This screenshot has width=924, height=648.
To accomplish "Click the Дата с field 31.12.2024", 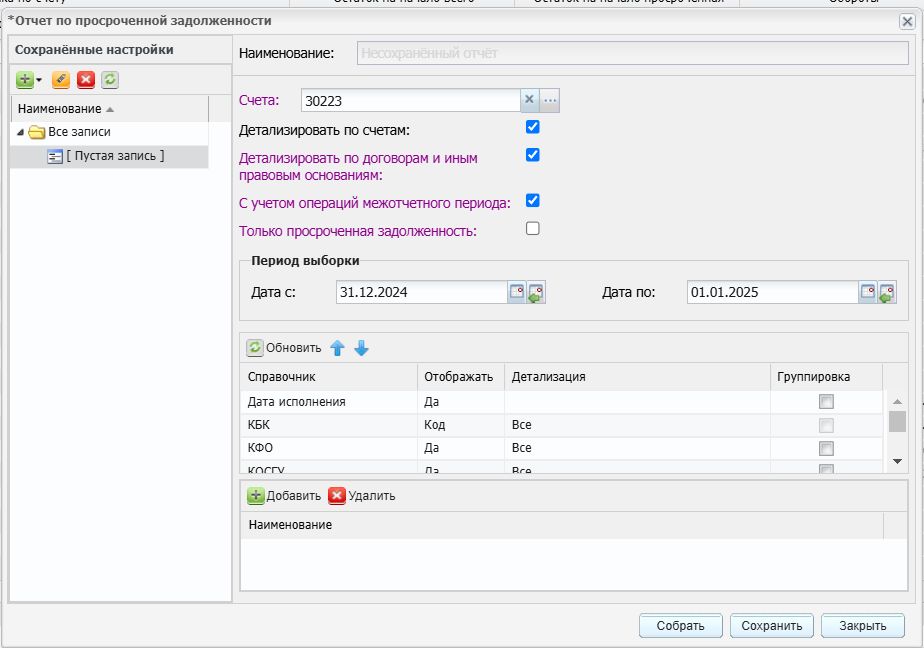I will [x=422, y=292].
